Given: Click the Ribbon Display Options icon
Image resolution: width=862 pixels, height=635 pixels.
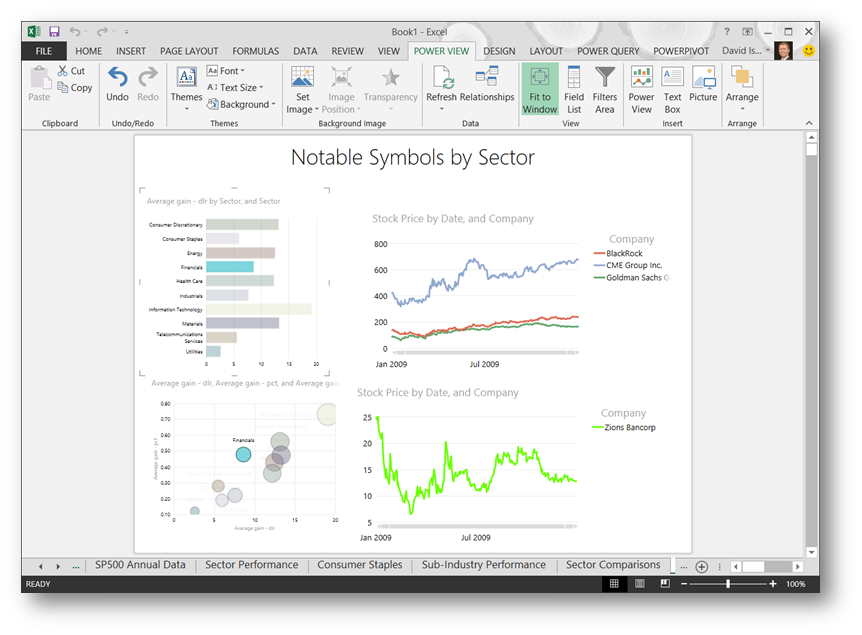Looking at the screenshot, I should pyautogui.click(x=747, y=31).
